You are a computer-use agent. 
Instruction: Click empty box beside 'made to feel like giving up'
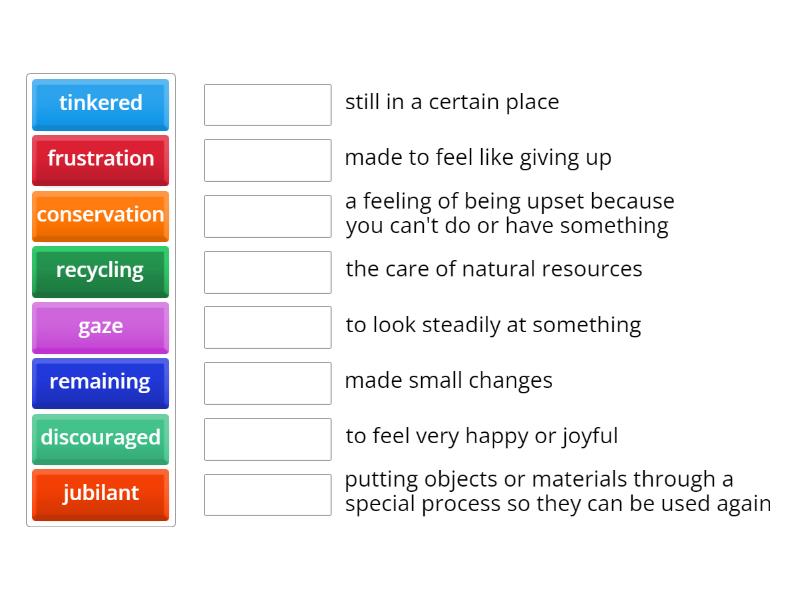(x=268, y=160)
